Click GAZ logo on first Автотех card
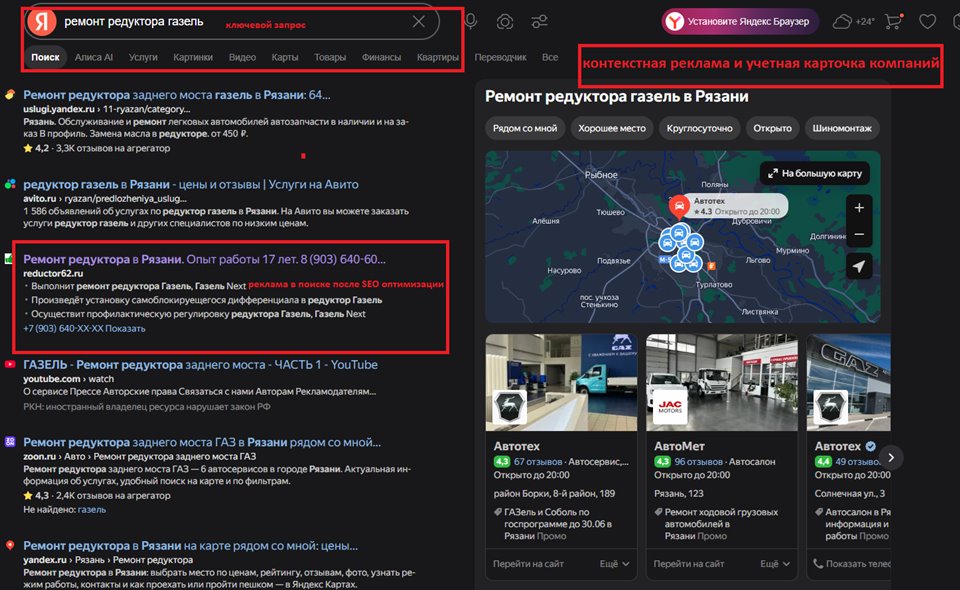The width and height of the screenshot is (960, 590). tap(509, 406)
